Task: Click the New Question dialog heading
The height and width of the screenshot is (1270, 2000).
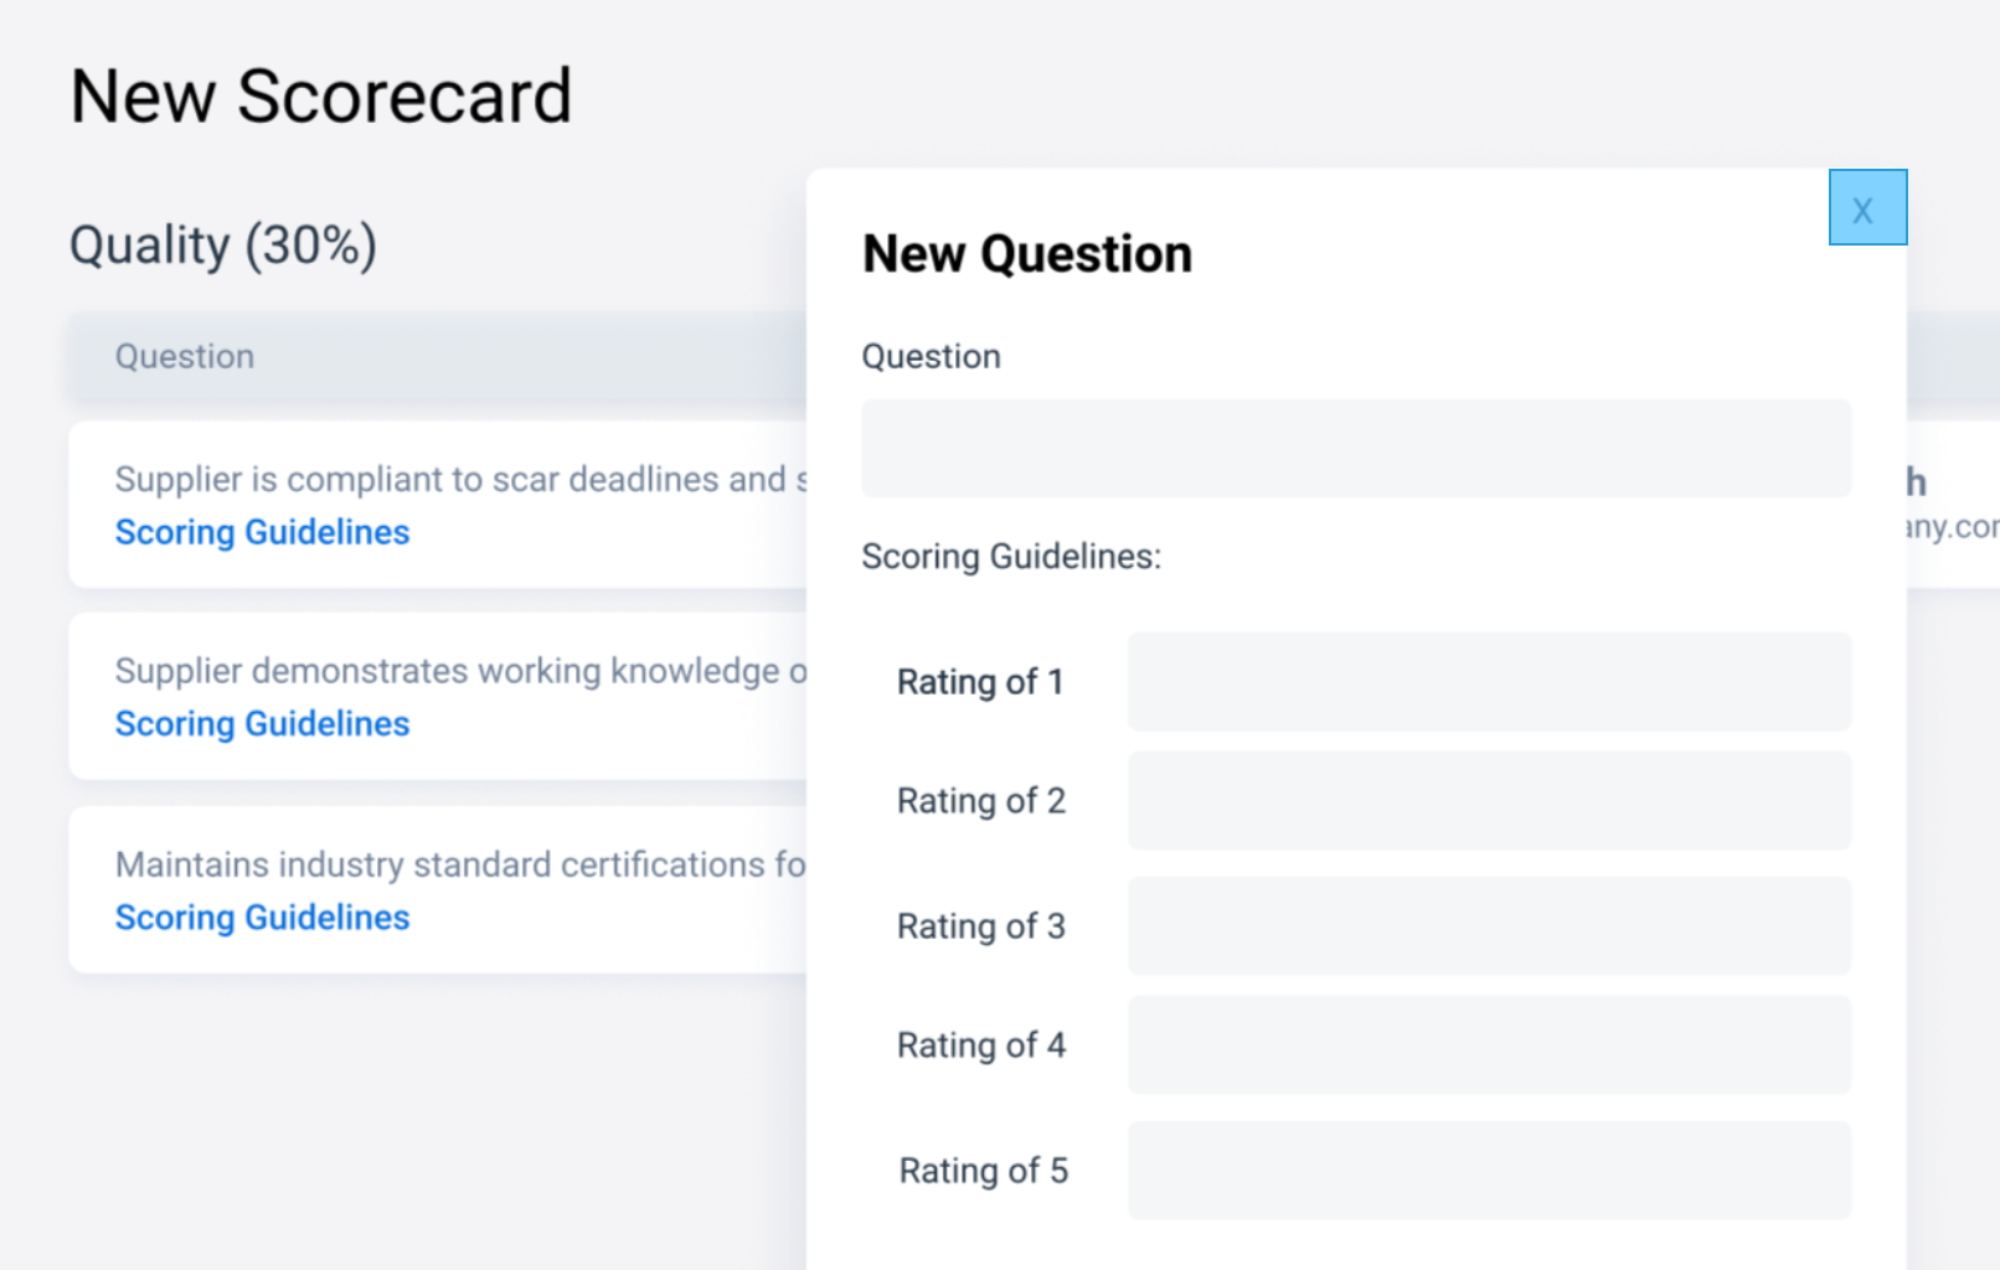Action: (x=1027, y=254)
